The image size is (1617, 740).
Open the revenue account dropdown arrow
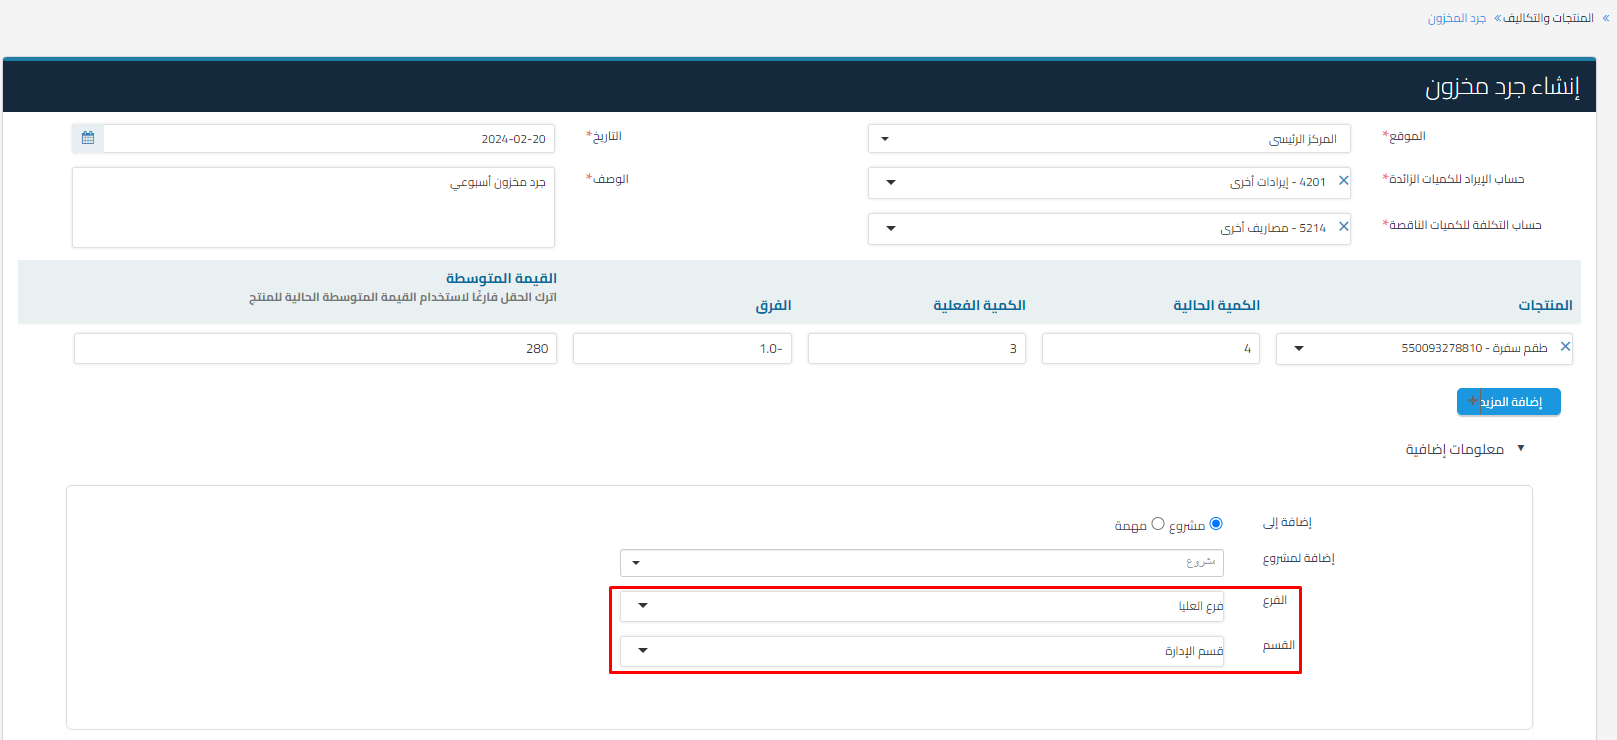pos(891,182)
